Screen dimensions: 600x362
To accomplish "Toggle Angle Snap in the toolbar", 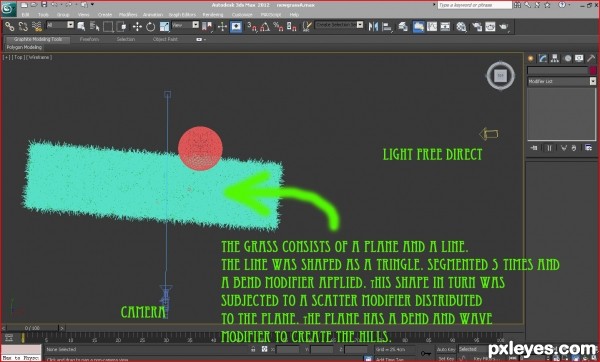I will coord(265,26).
